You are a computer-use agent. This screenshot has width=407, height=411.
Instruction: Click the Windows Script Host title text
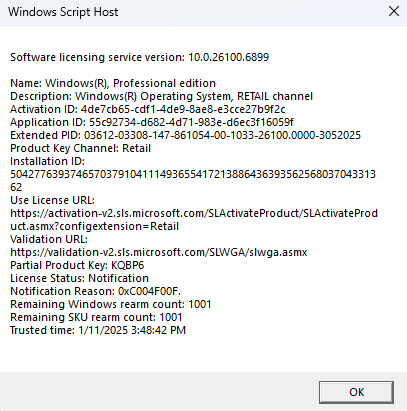63,12
